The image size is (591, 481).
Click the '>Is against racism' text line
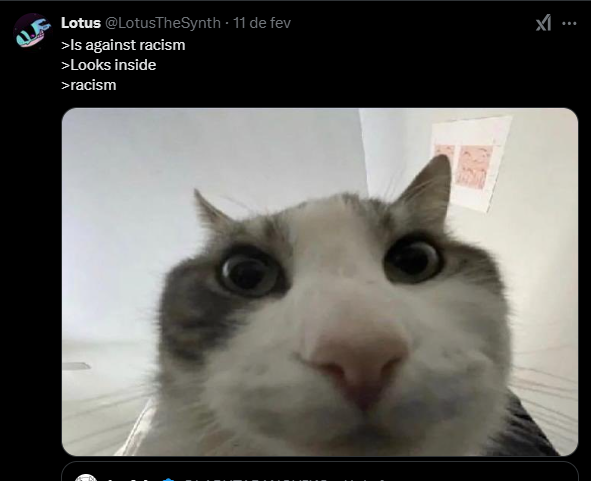[123, 45]
